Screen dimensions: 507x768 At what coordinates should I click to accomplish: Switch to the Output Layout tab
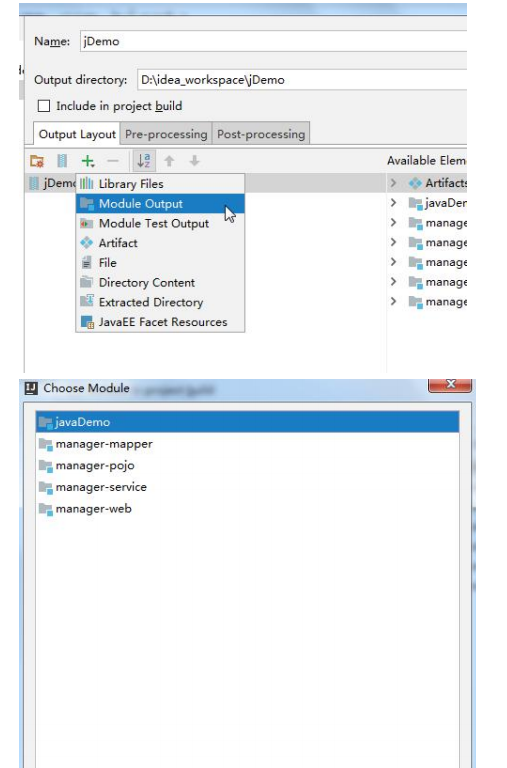pyautogui.click(x=77, y=134)
